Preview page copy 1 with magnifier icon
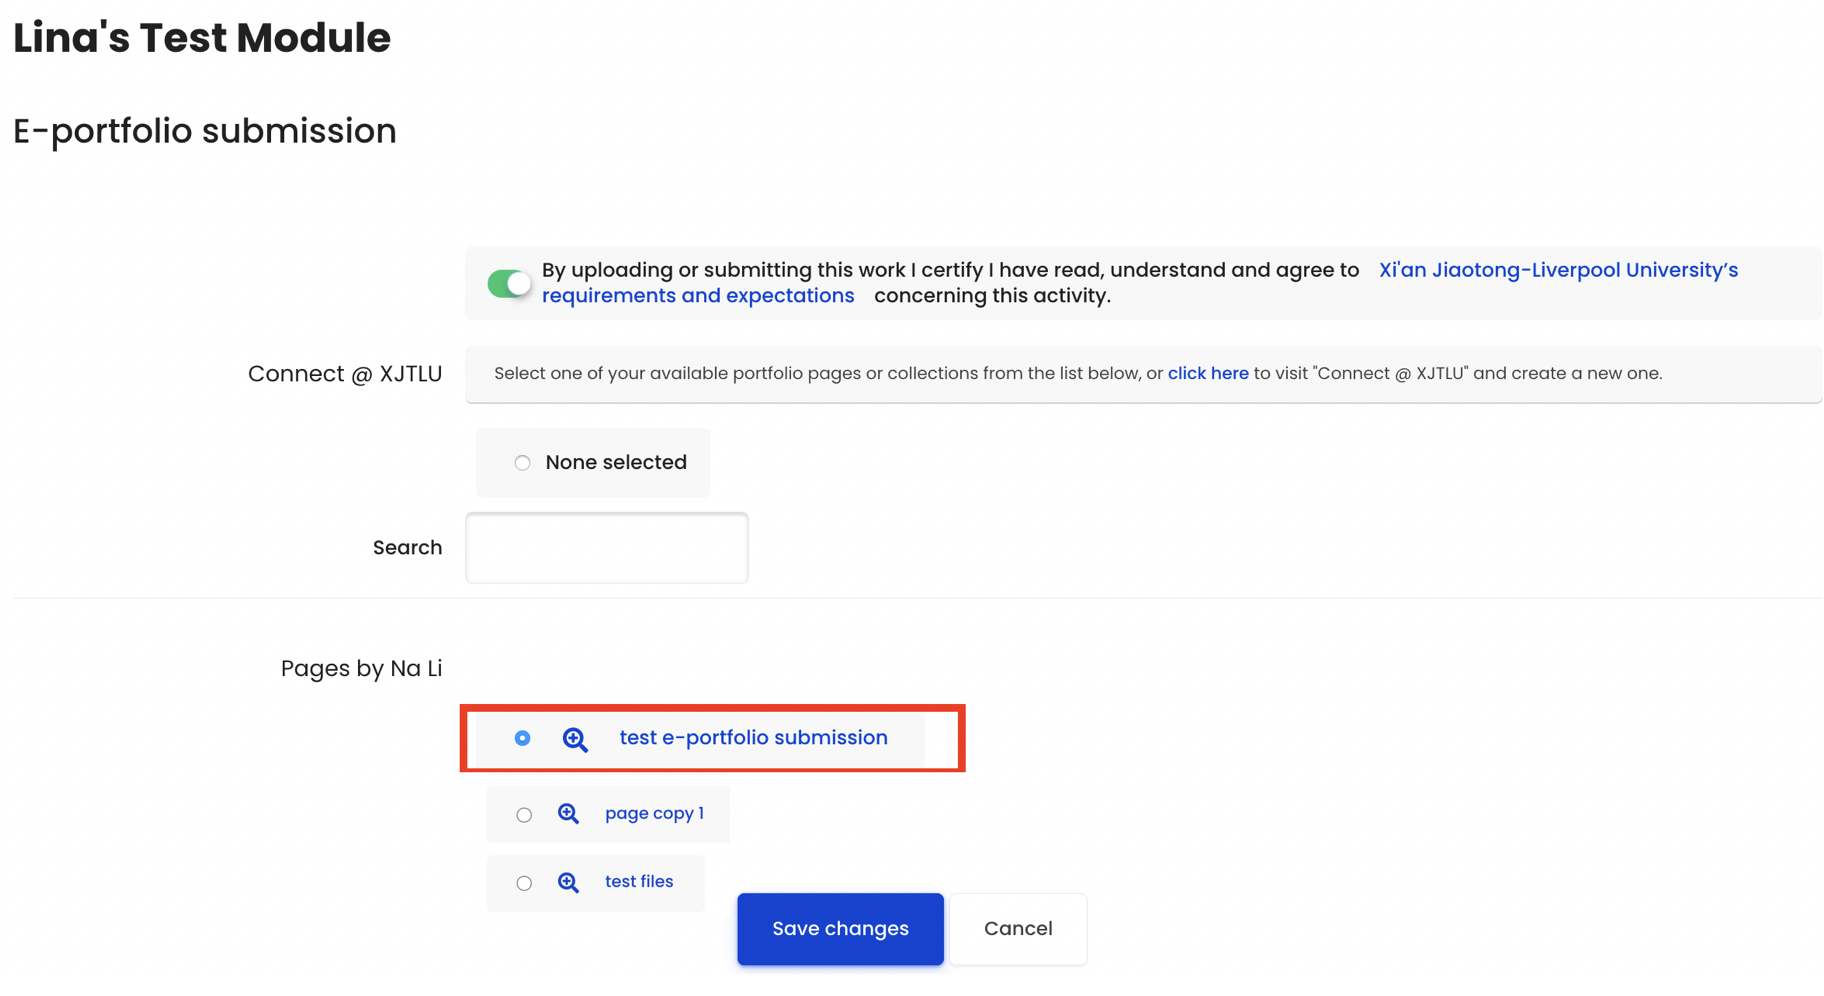 [568, 814]
